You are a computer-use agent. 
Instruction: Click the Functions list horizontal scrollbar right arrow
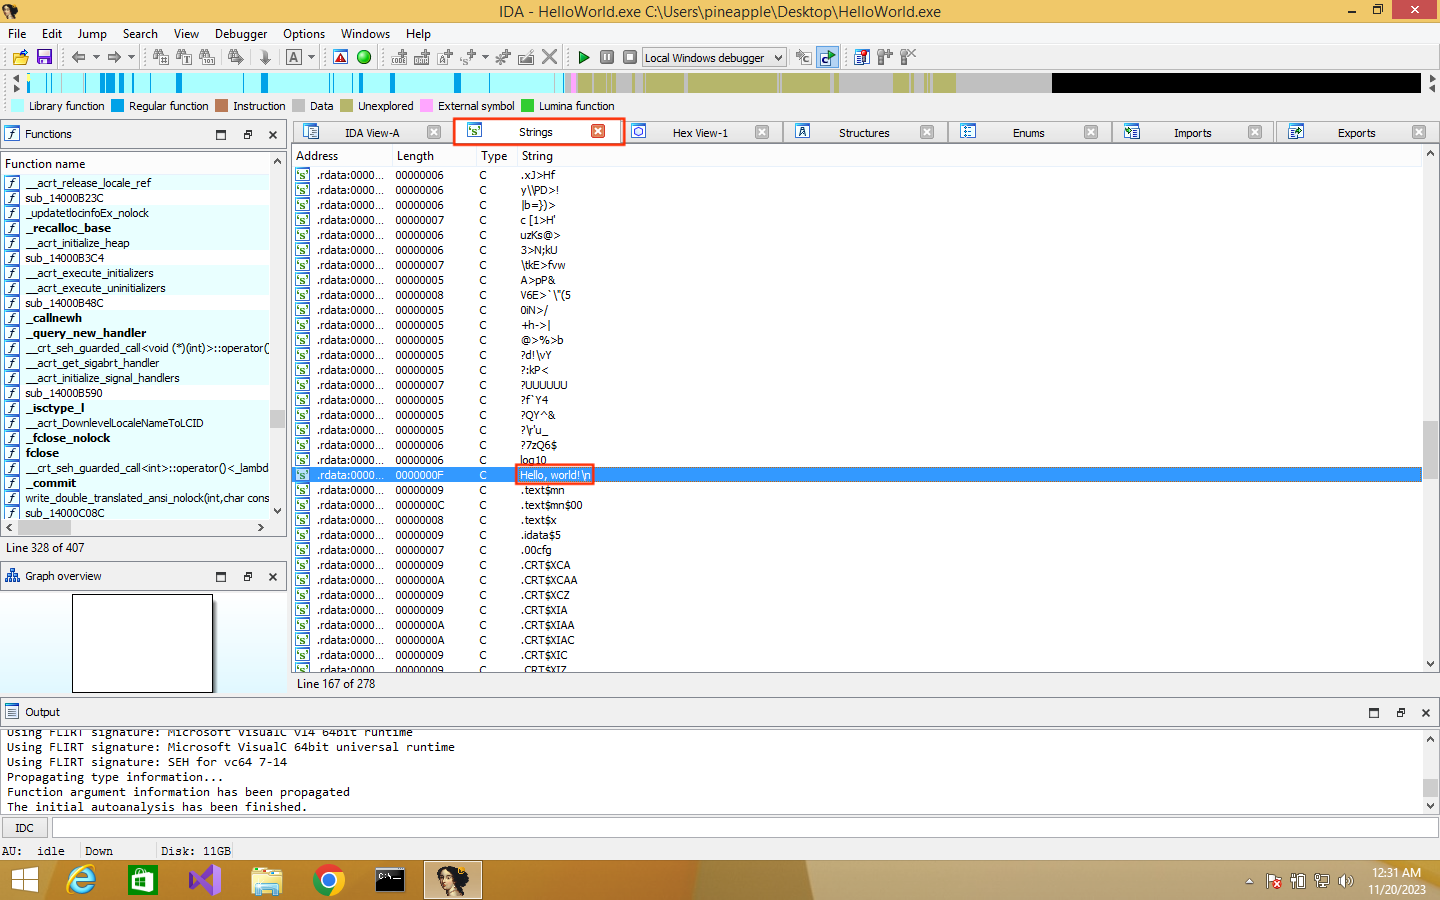(261, 527)
